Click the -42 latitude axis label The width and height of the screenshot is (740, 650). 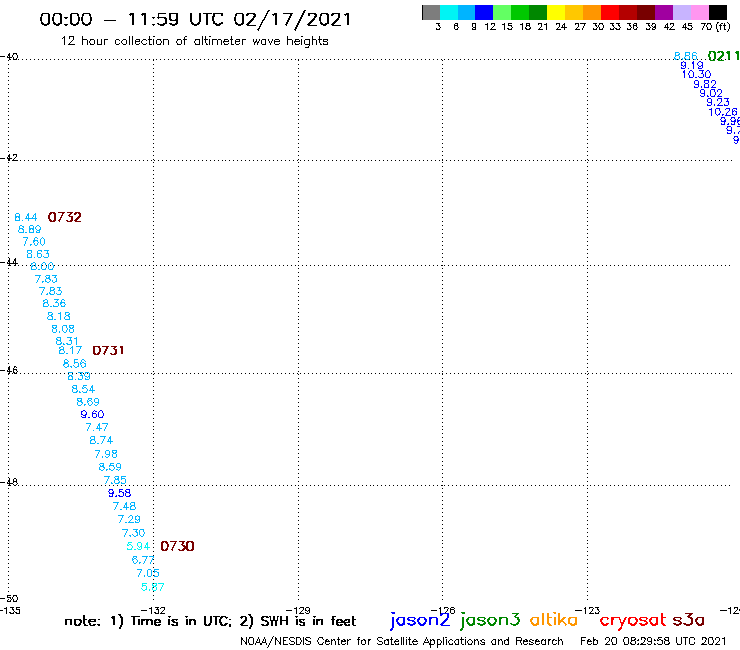coord(9,157)
